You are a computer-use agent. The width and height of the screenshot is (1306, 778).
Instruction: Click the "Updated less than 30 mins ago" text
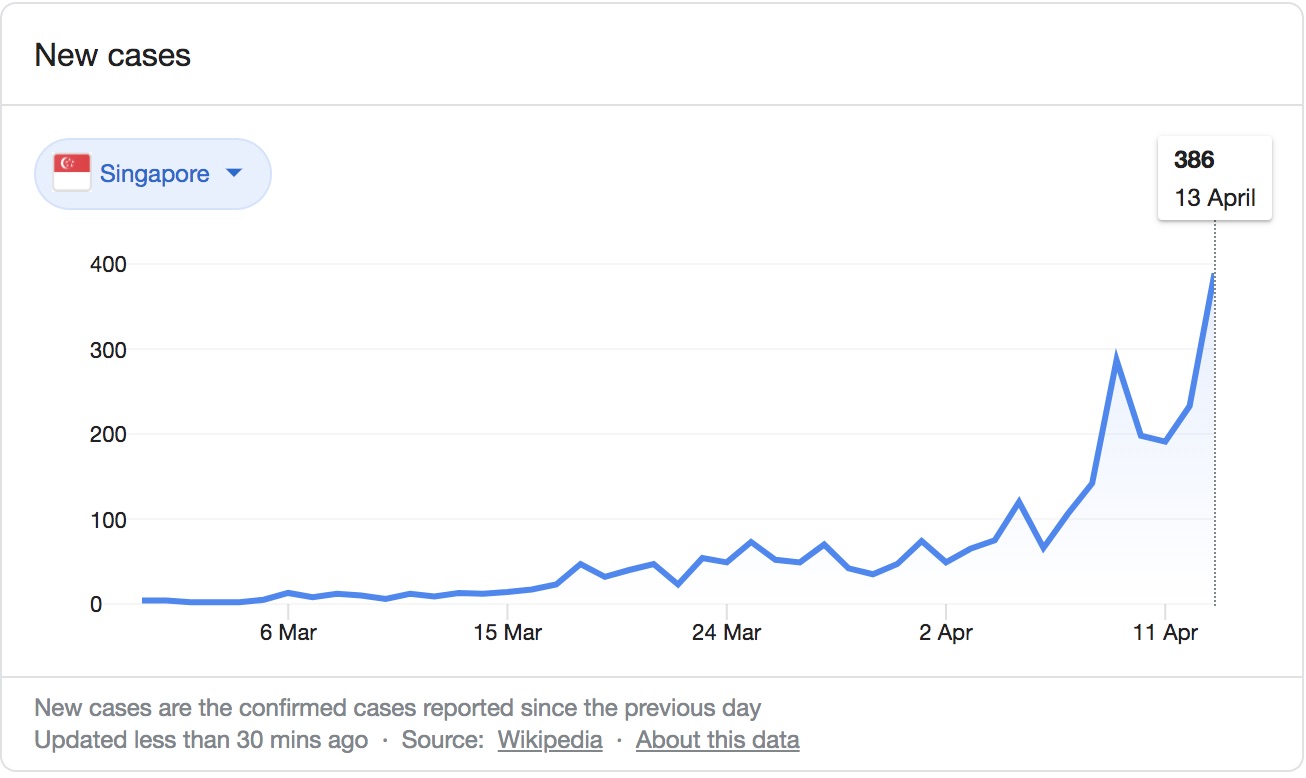(x=201, y=740)
